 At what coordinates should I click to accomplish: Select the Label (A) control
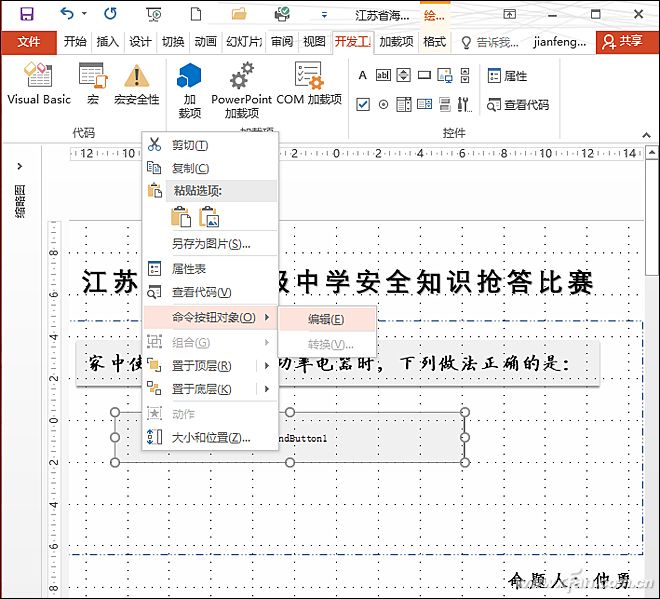pyautogui.click(x=362, y=76)
